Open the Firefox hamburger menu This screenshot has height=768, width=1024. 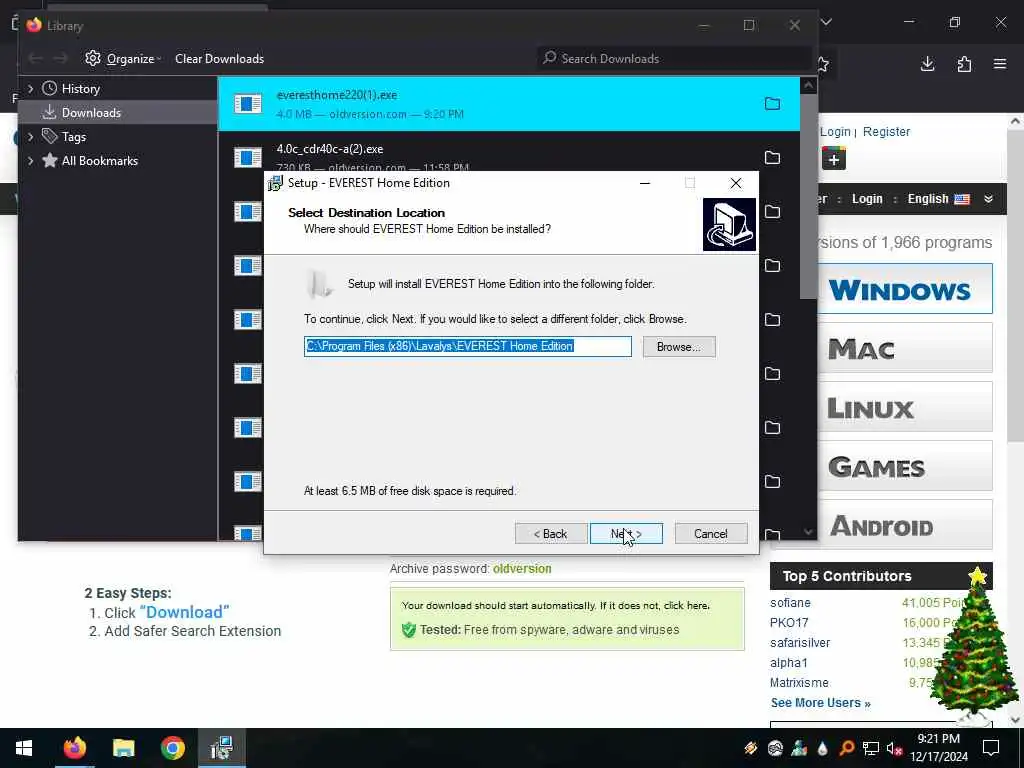tap(1000, 64)
